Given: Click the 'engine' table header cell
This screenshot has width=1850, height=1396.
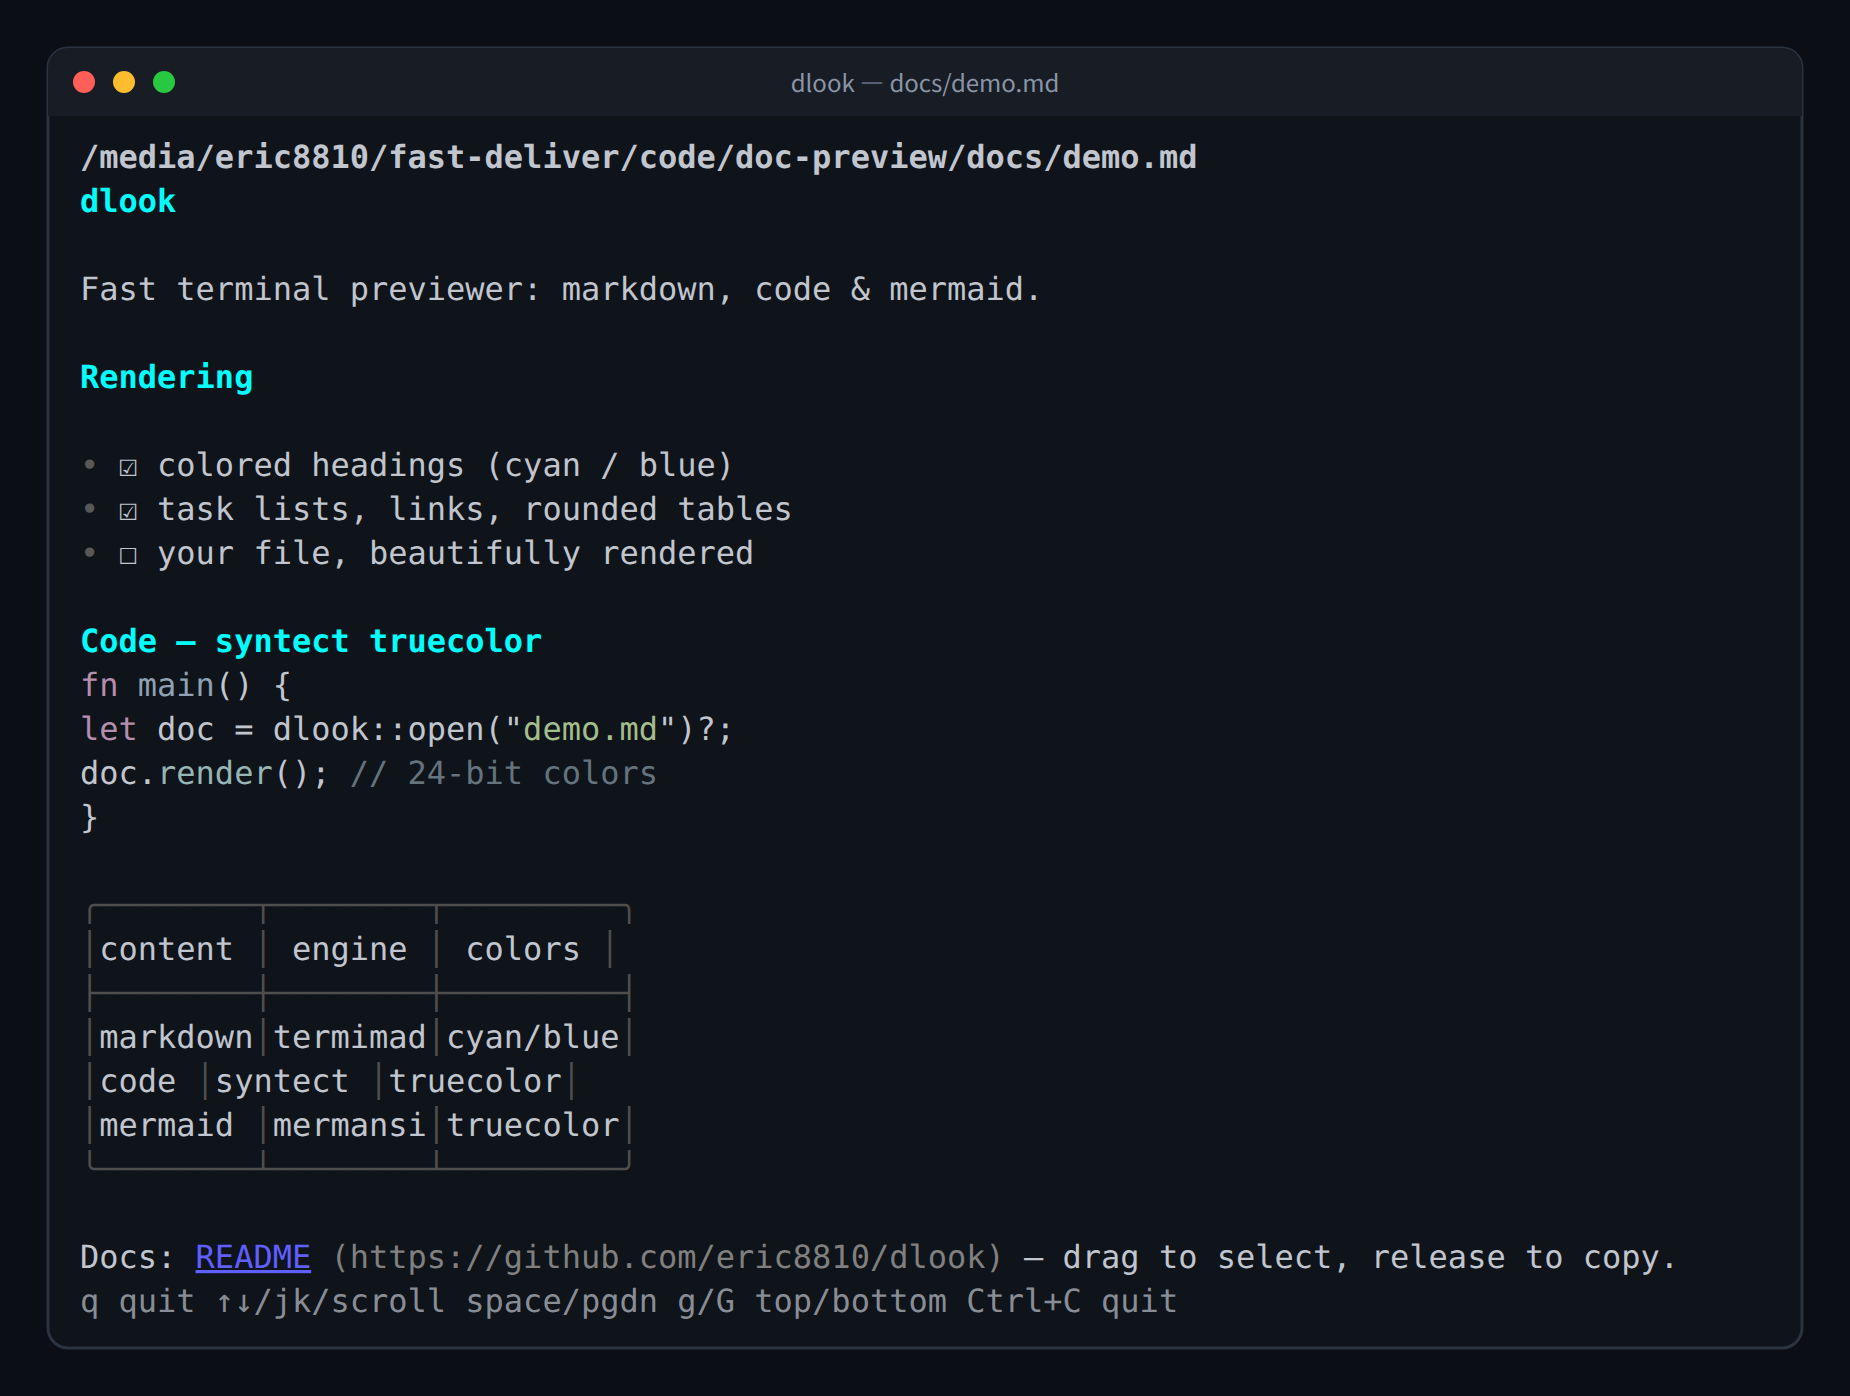Looking at the screenshot, I should coord(350,949).
